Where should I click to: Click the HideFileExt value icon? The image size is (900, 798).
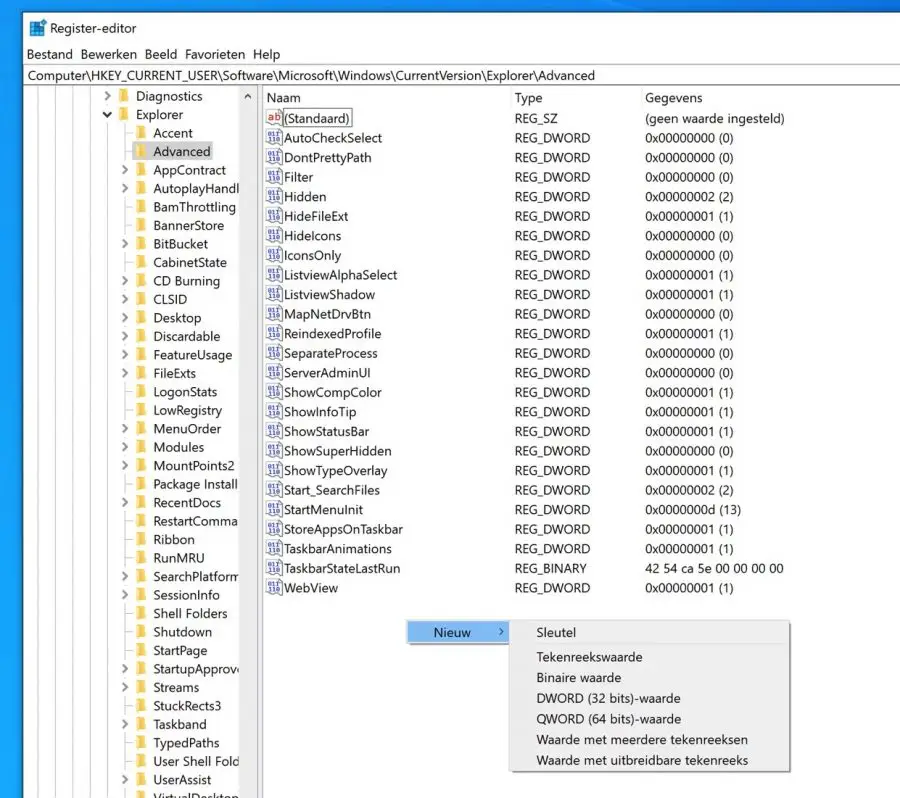coord(274,216)
